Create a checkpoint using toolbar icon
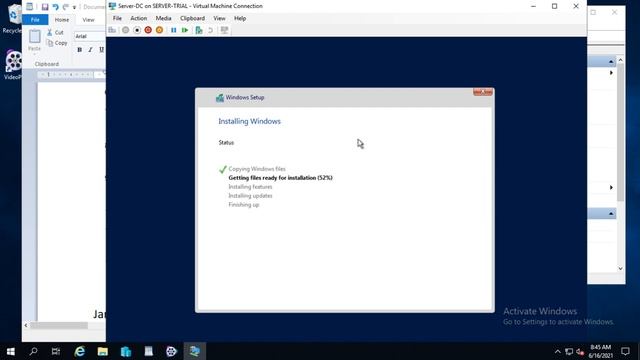640x360 pixels. pyautogui.click(x=199, y=30)
